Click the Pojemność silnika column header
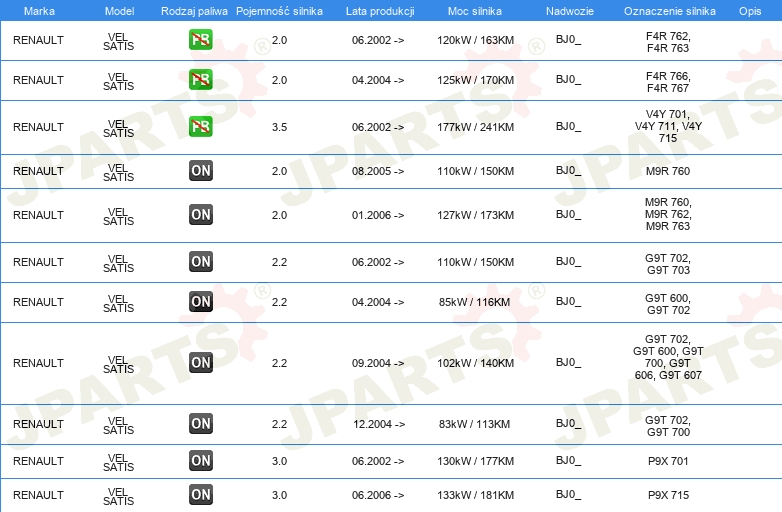The image size is (782, 512). (279, 11)
